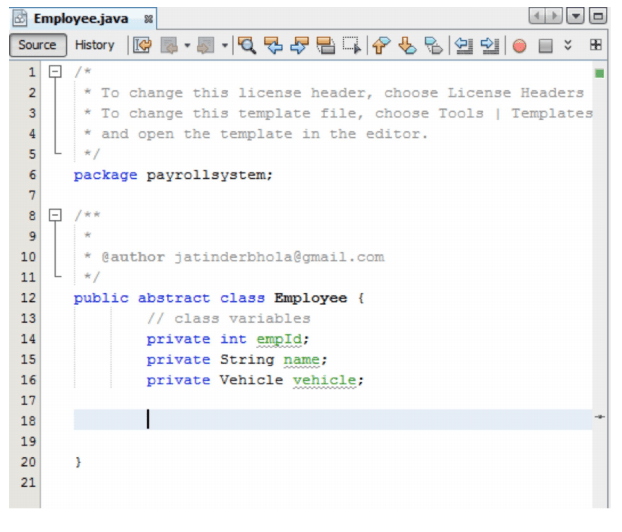622x532 pixels.
Task: Click the 'abstract' keyword on line 12
Action: coord(174,298)
